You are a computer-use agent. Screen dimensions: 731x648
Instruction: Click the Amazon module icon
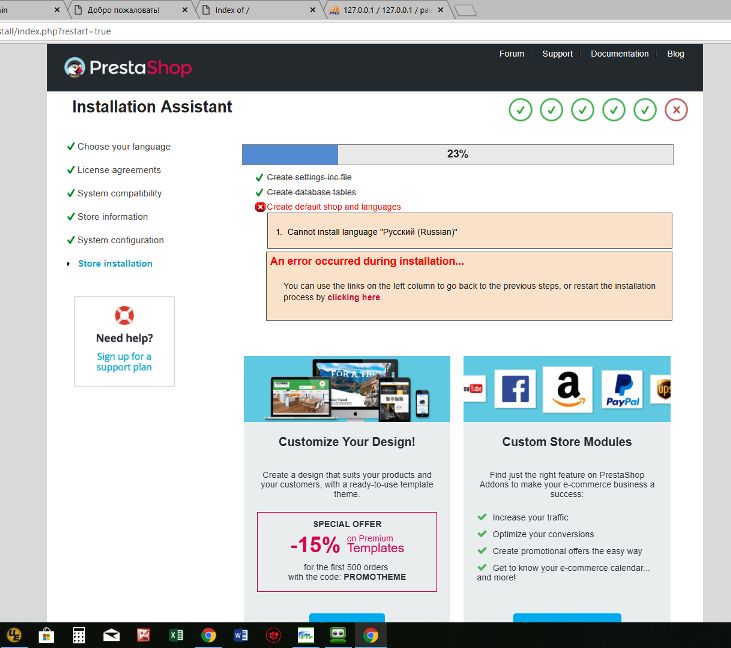[568, 389]
